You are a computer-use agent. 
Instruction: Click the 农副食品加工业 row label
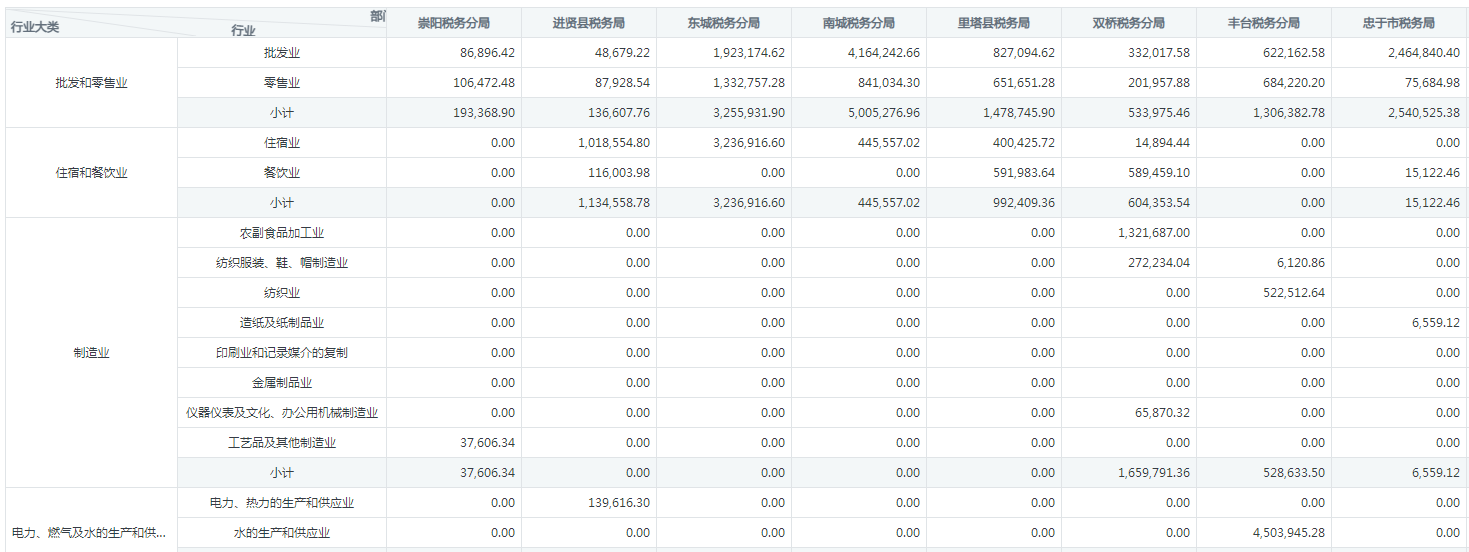pyautogui.click(x=282, y=233)
